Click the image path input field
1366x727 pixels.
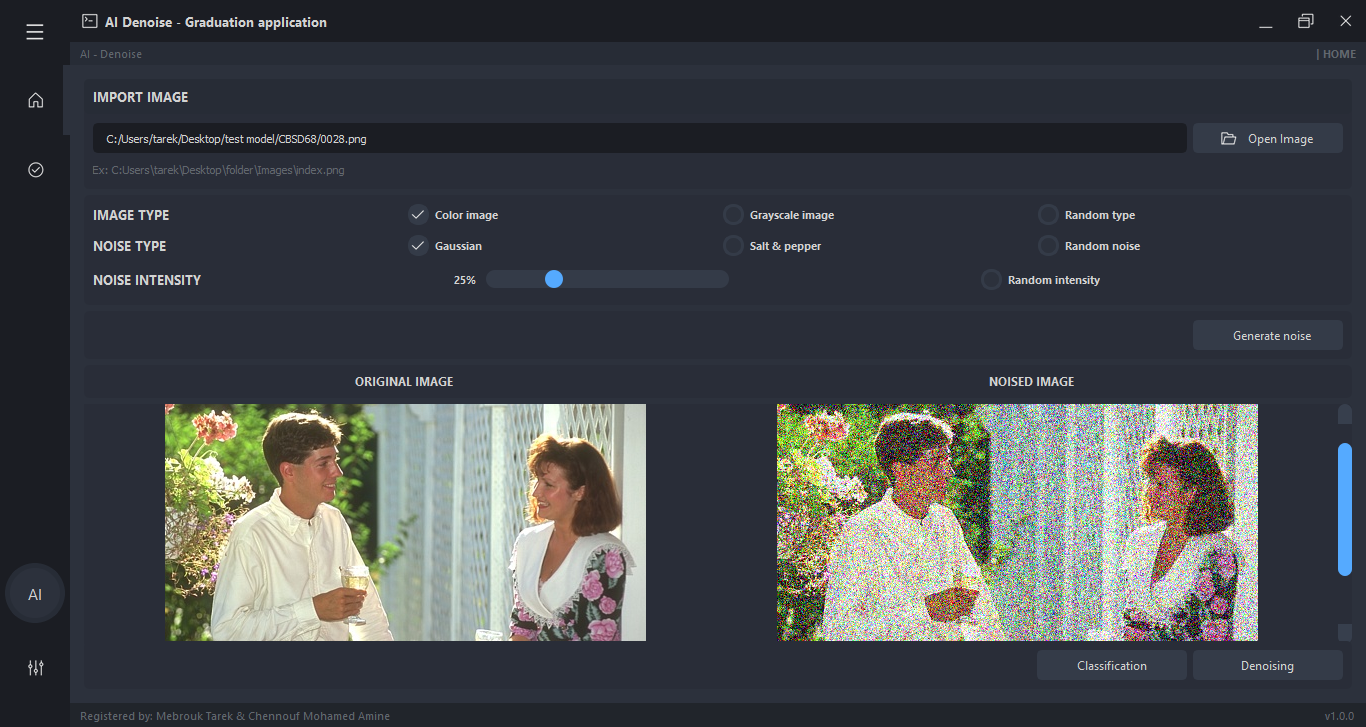(x=640, y=138)
